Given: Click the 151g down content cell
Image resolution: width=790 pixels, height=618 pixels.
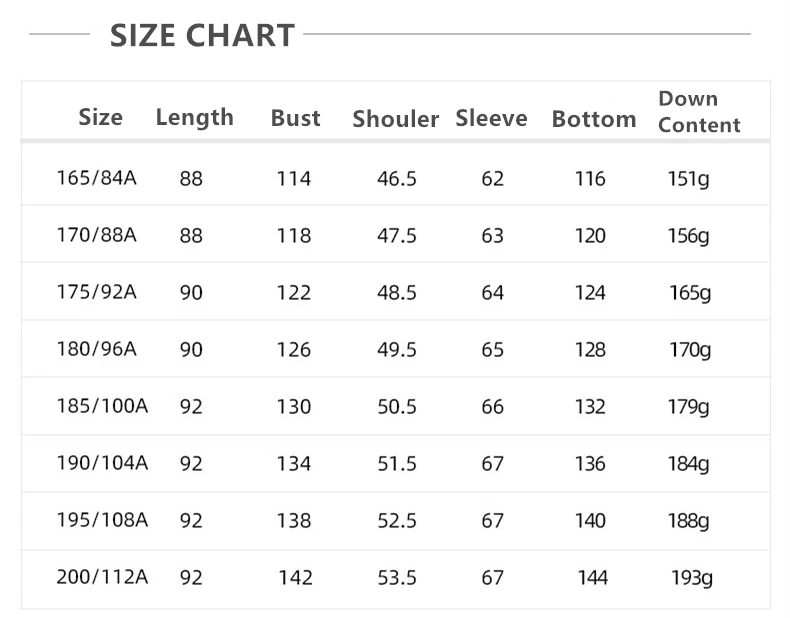Looking at the screenshot, I should 689,179.
